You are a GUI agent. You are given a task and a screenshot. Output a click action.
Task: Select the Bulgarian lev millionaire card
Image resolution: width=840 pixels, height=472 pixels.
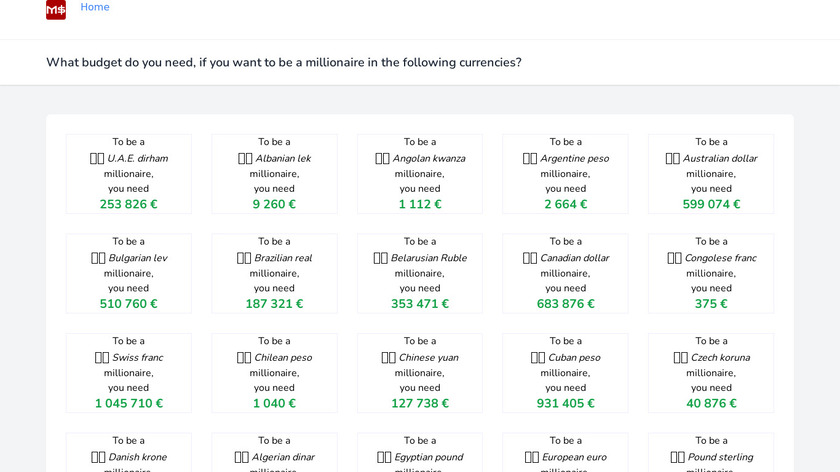pos(128,273)
